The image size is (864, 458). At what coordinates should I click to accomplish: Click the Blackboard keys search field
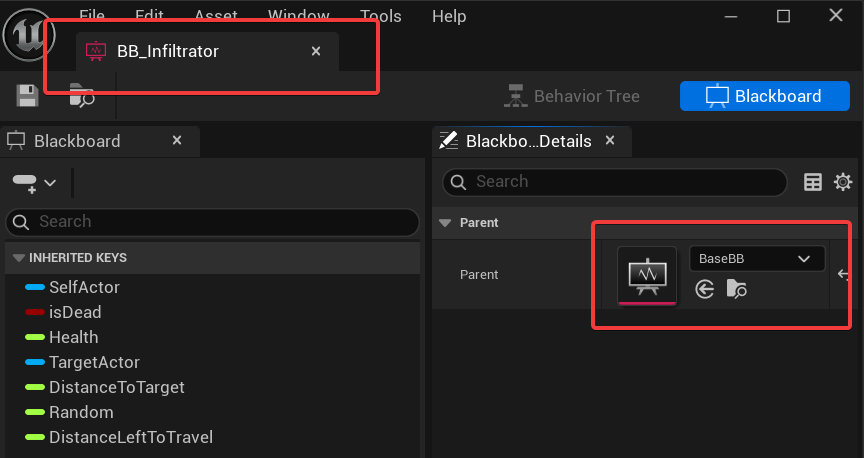pos(213,221)
